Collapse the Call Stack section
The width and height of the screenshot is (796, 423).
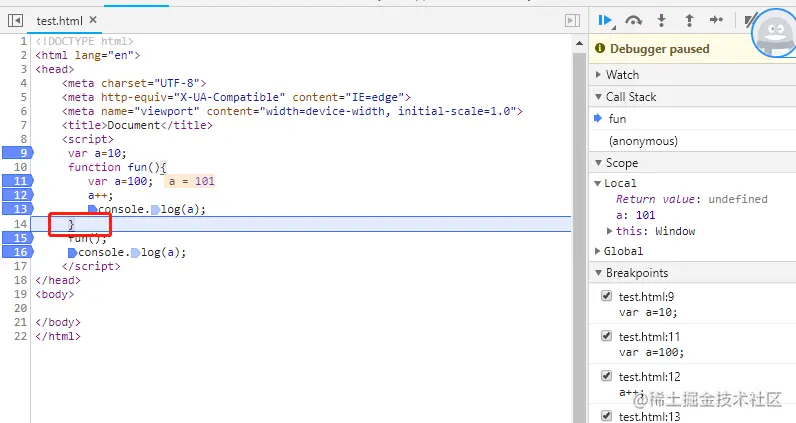pyautogui.click(x=598, y=96)
